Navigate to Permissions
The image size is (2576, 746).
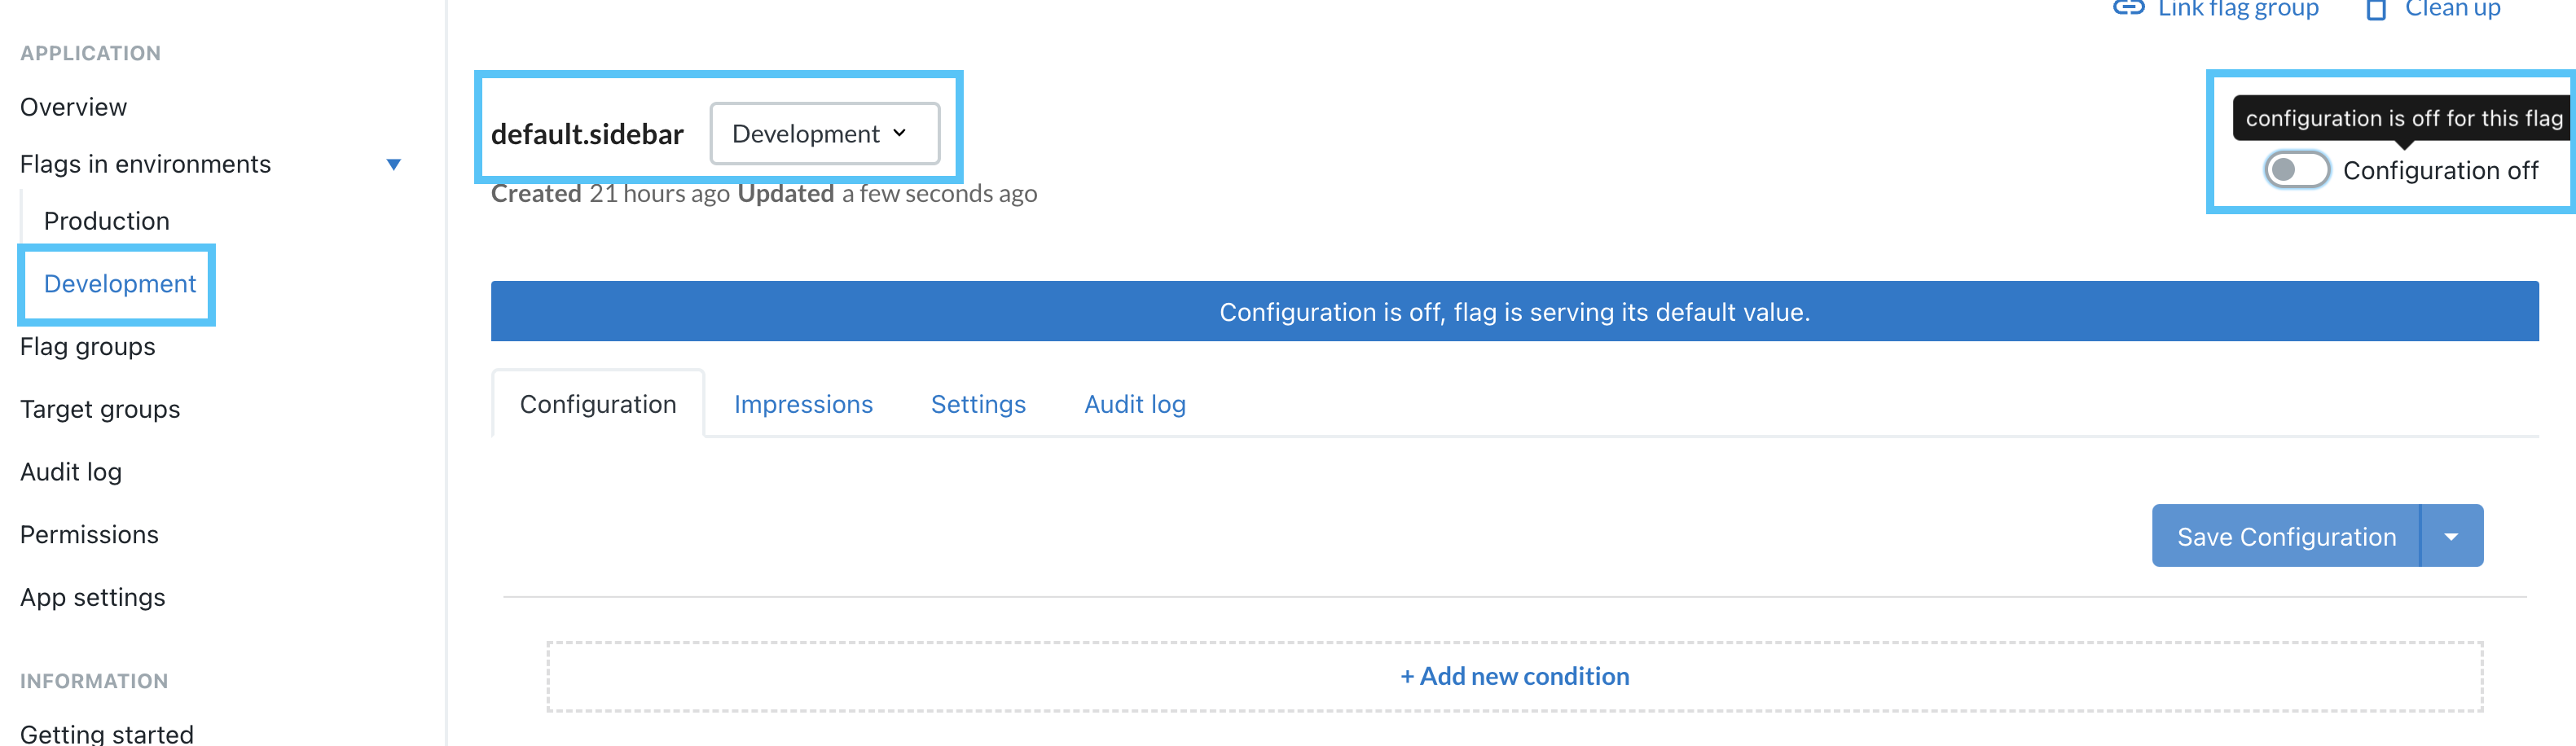tap(89, 535)
